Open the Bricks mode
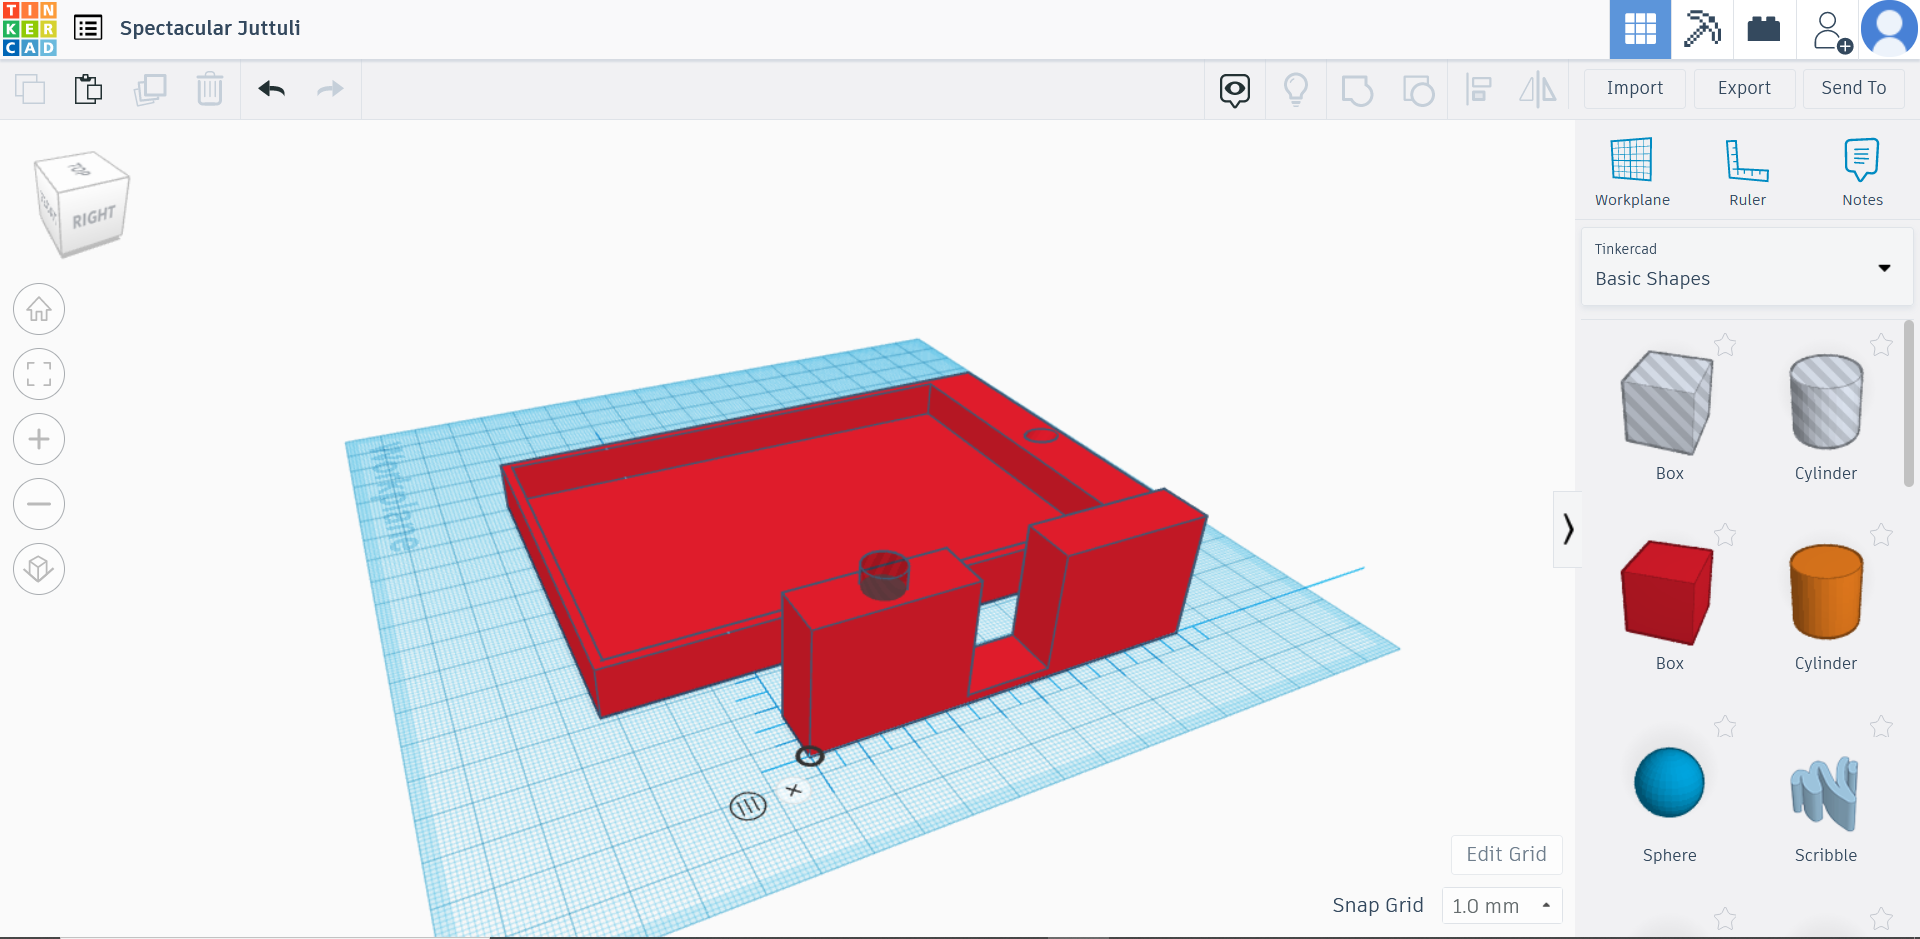This screenshot has height=939, width=1920. 1764,29
